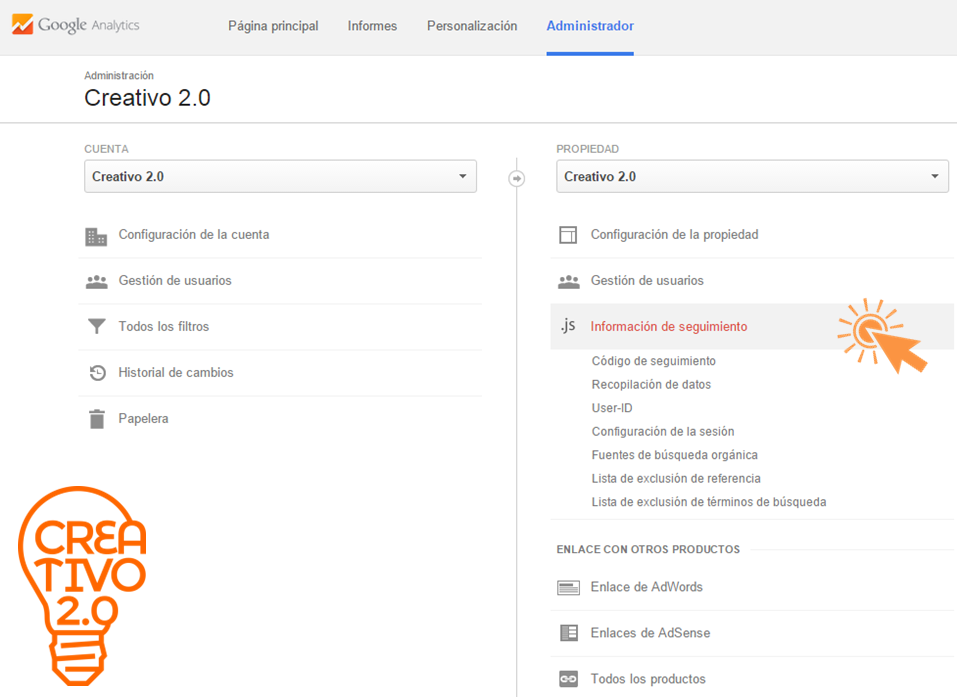Select the Administrador tab
Screen dimensions: 957x697
(590, 26)
